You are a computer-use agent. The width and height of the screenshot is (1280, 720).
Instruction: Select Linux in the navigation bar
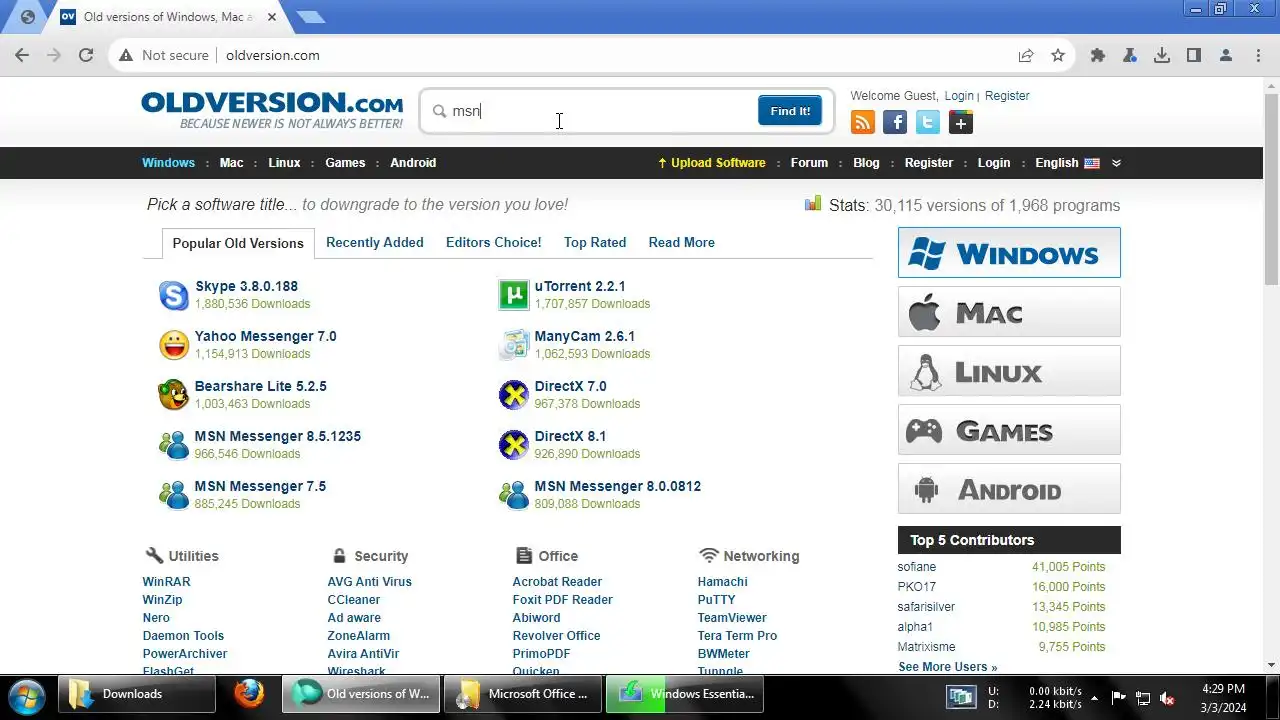(284, 163)
